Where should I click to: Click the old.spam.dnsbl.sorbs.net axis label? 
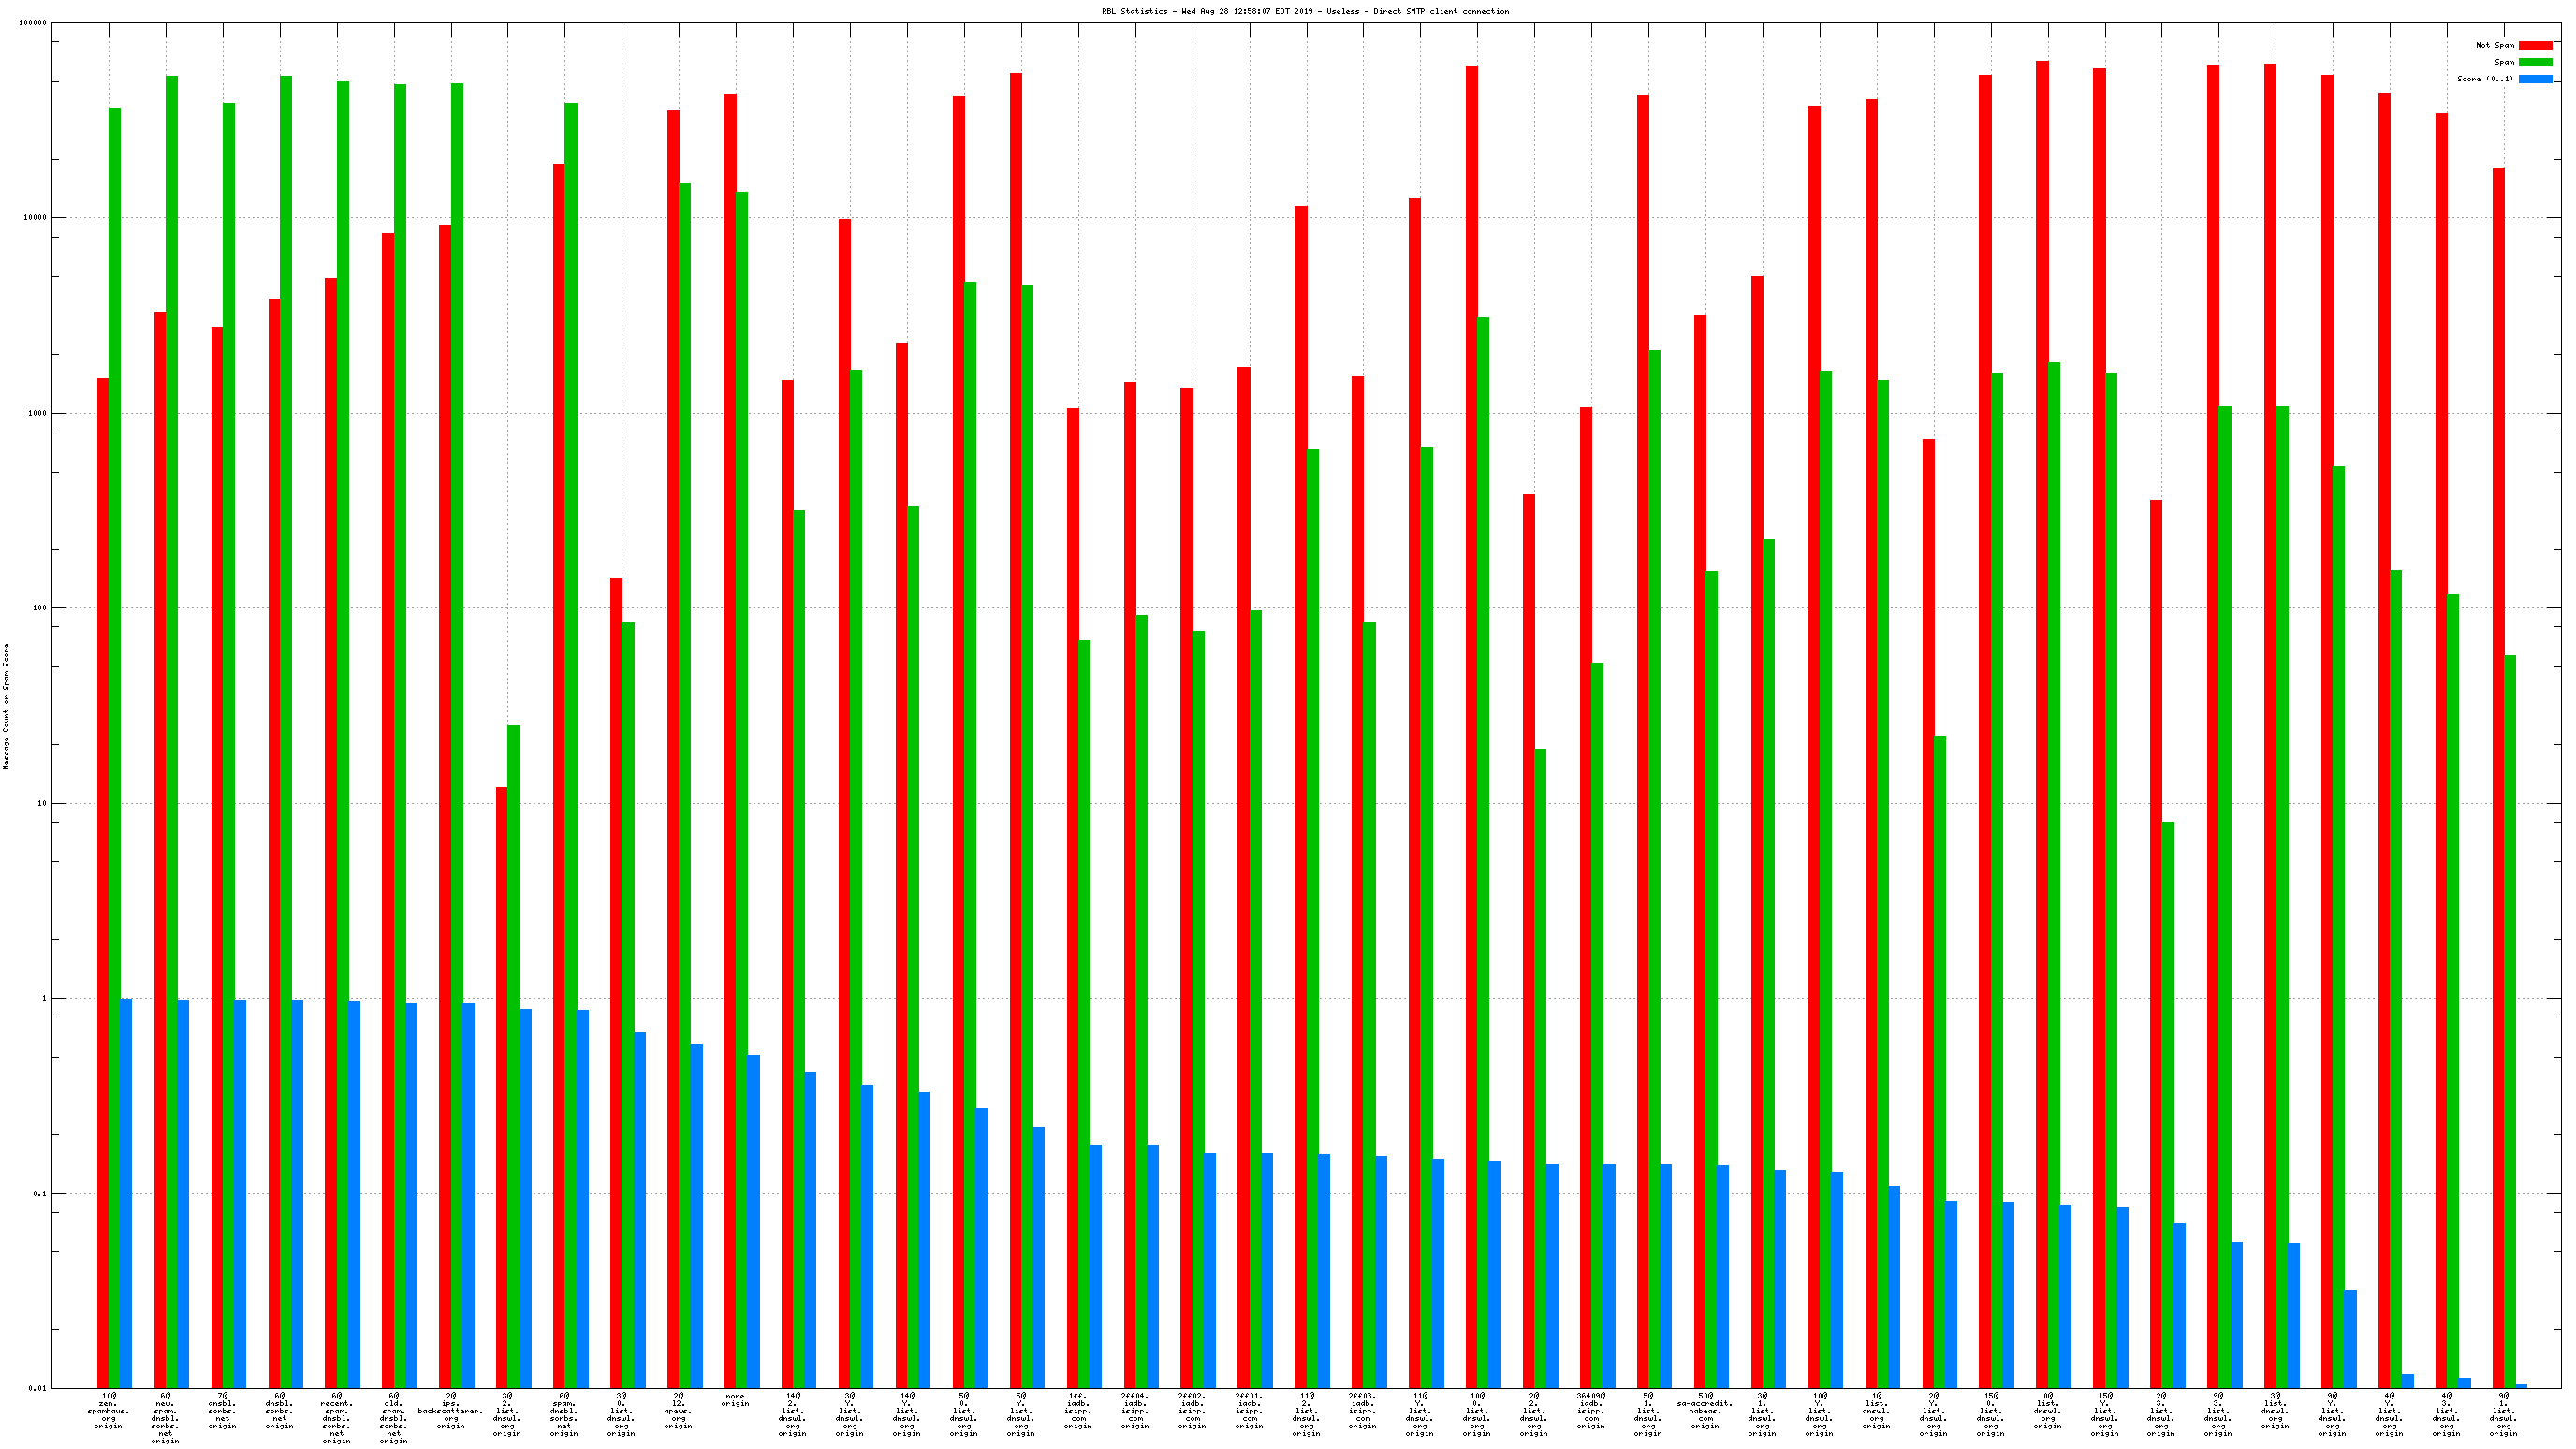click(393, 1418)
